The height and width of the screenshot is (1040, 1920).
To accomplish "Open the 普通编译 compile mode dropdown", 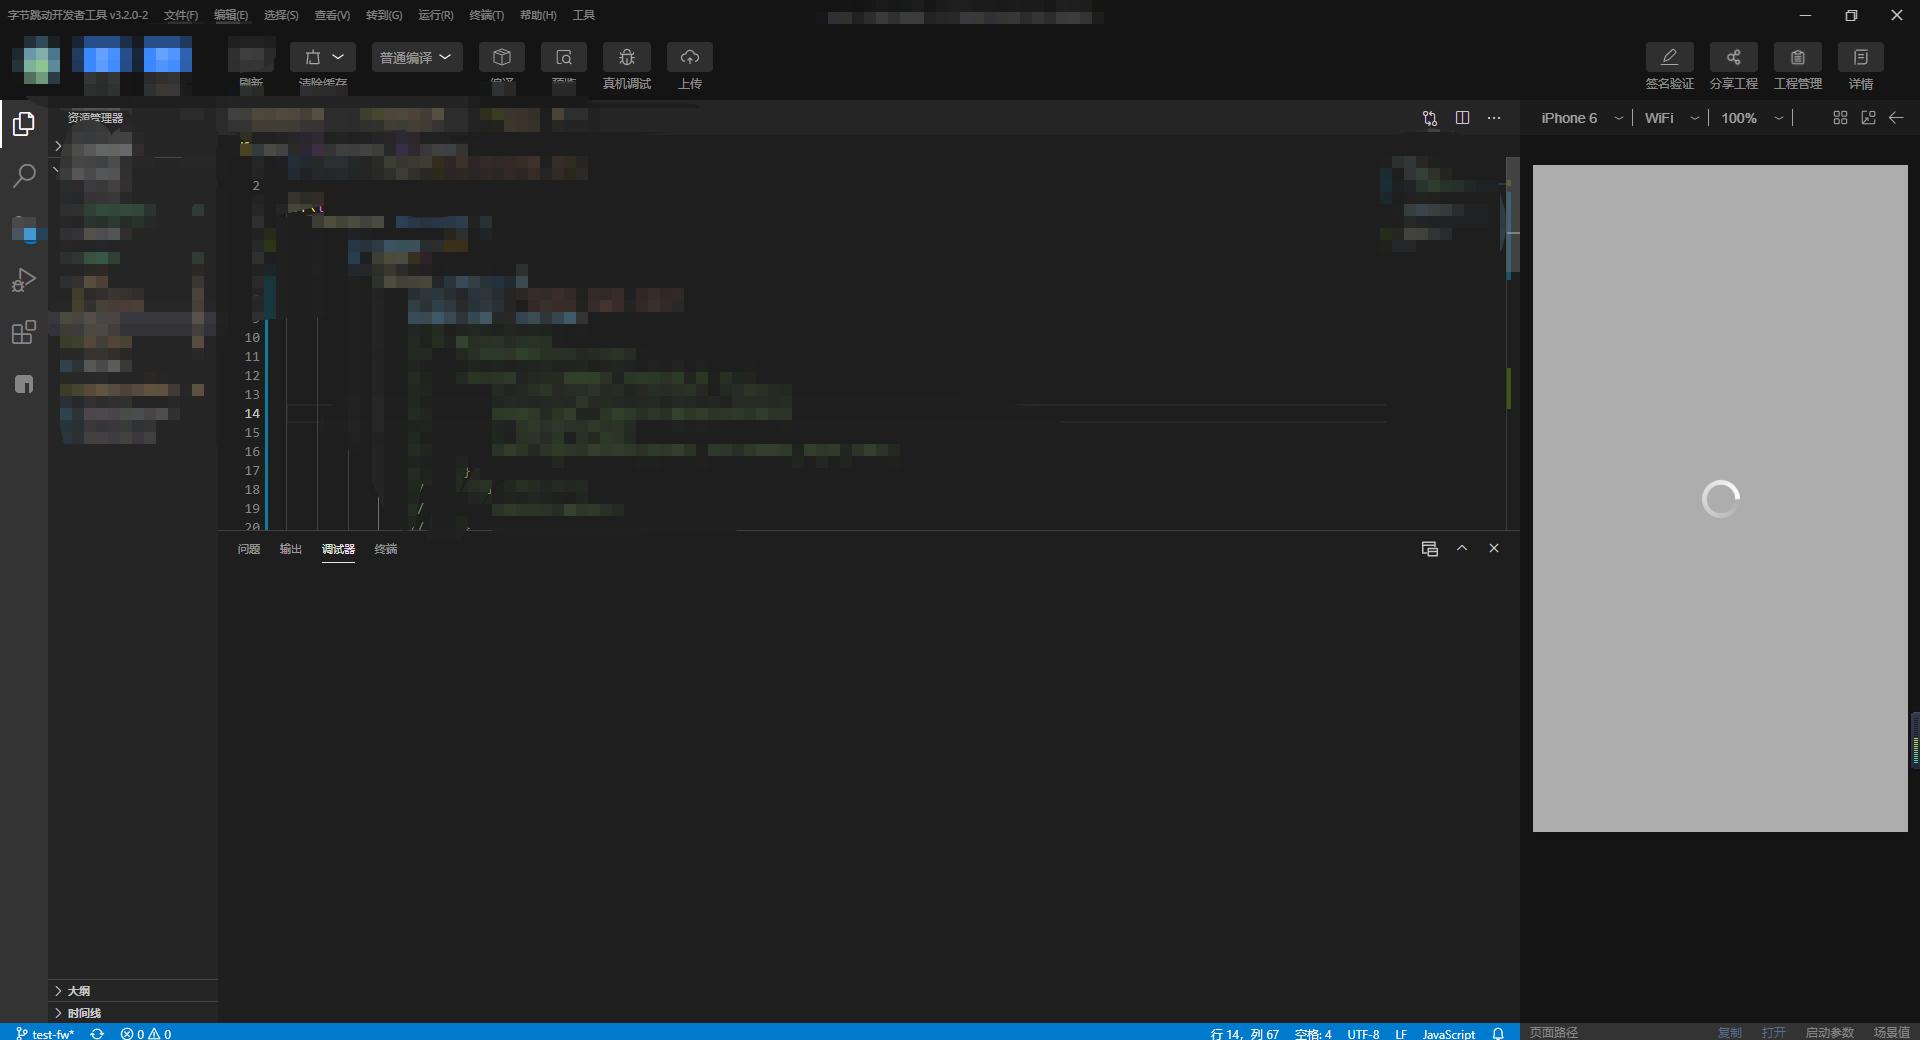I will click(x=416, y=58).
